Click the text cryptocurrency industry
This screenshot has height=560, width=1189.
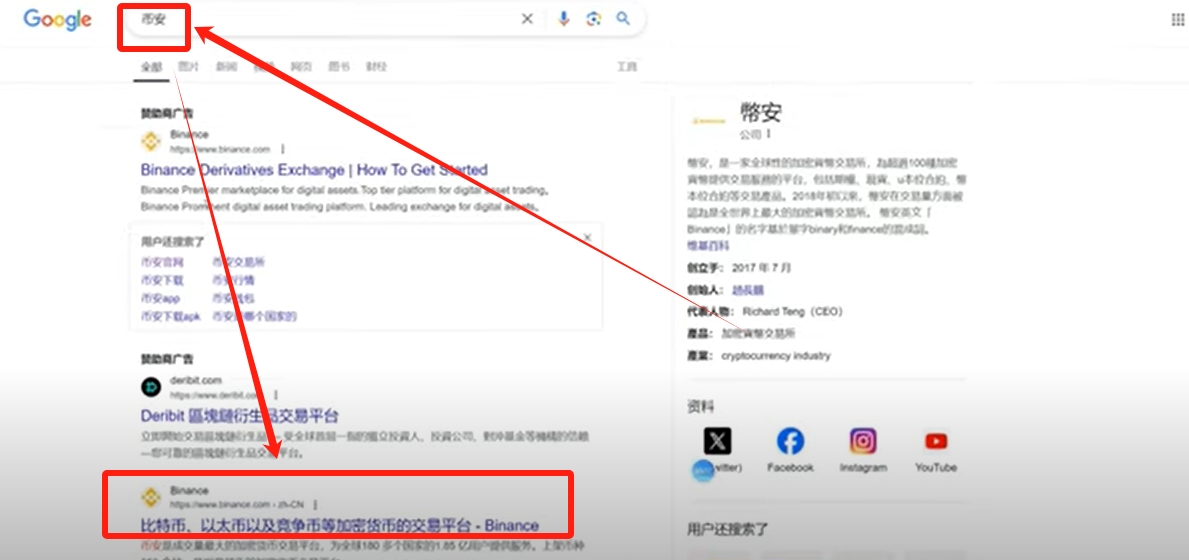coord(776,355)
